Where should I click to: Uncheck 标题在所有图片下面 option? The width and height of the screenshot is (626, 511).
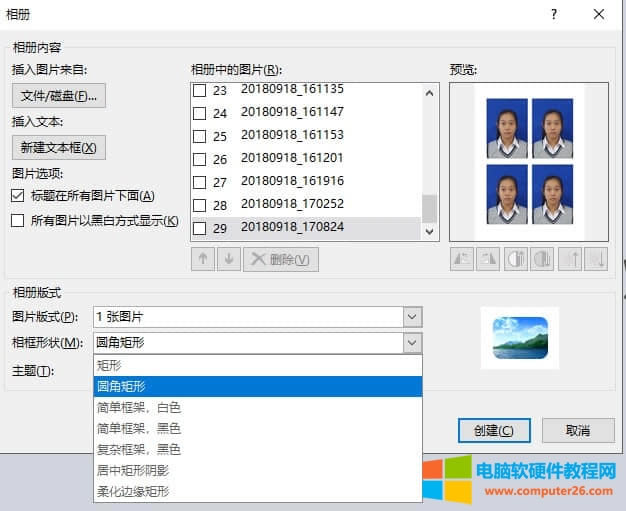pos(18,196)
